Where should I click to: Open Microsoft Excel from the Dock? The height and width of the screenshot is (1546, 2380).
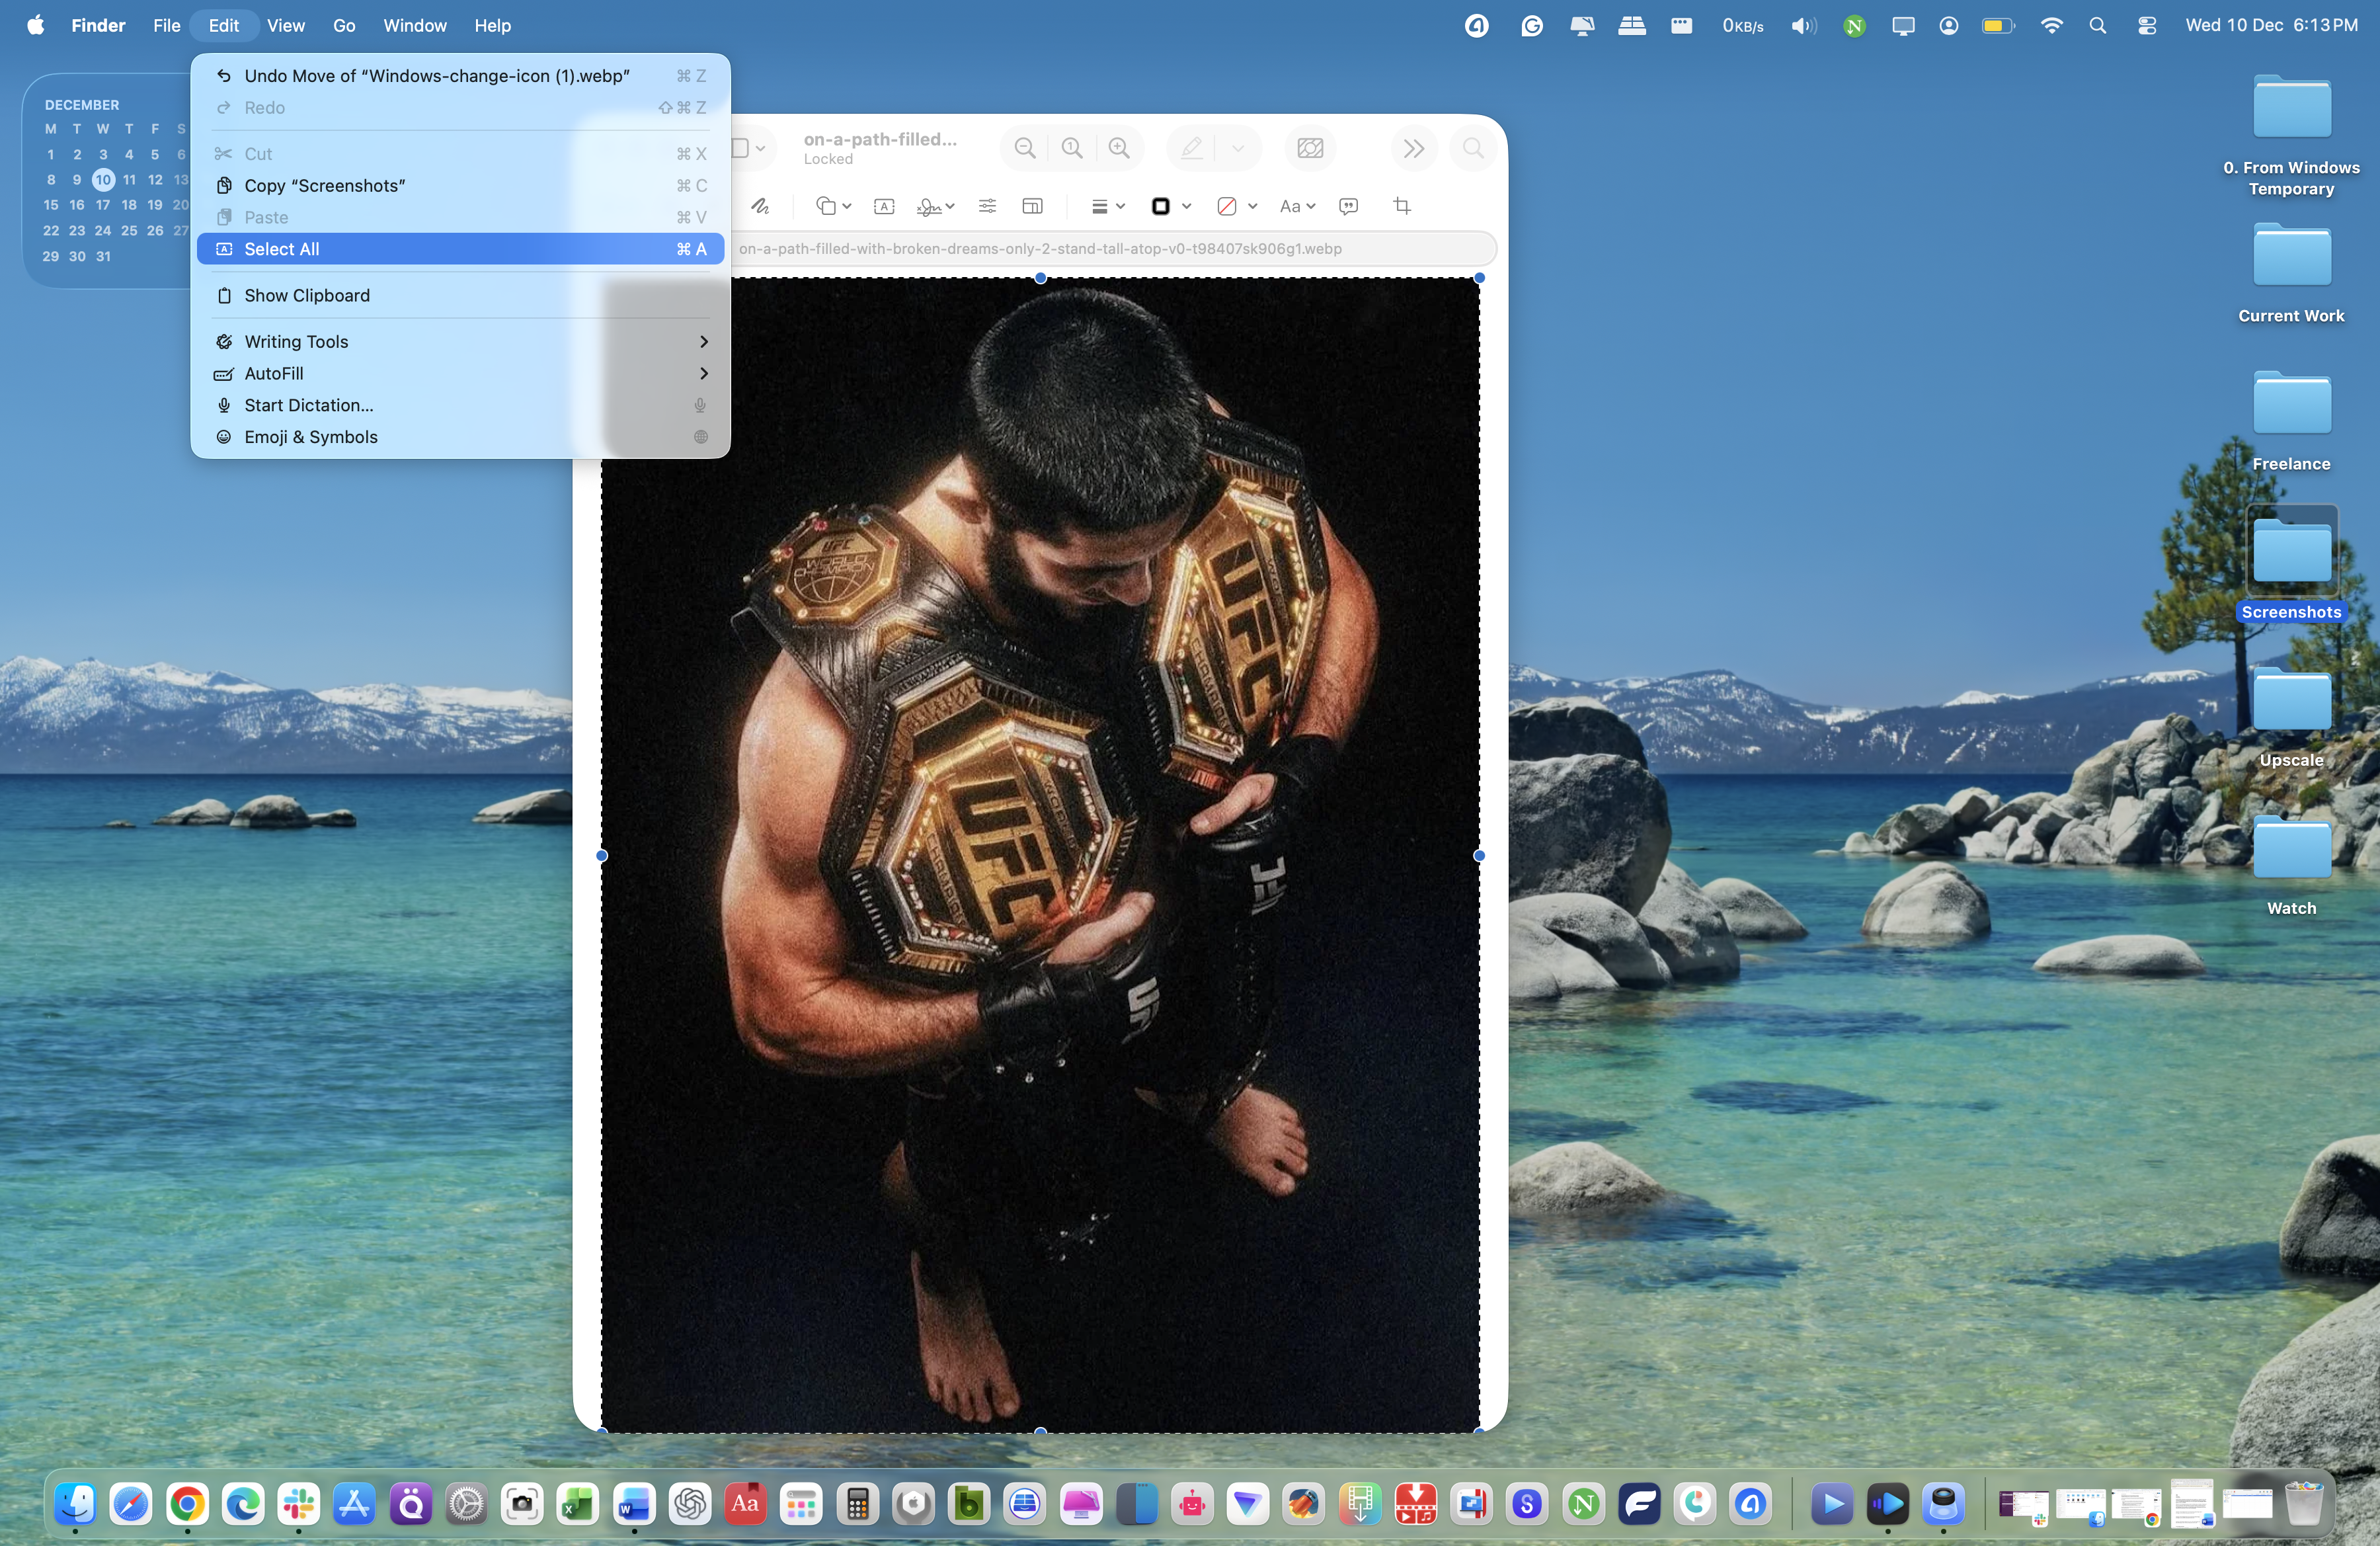(x=578, y=1504)
